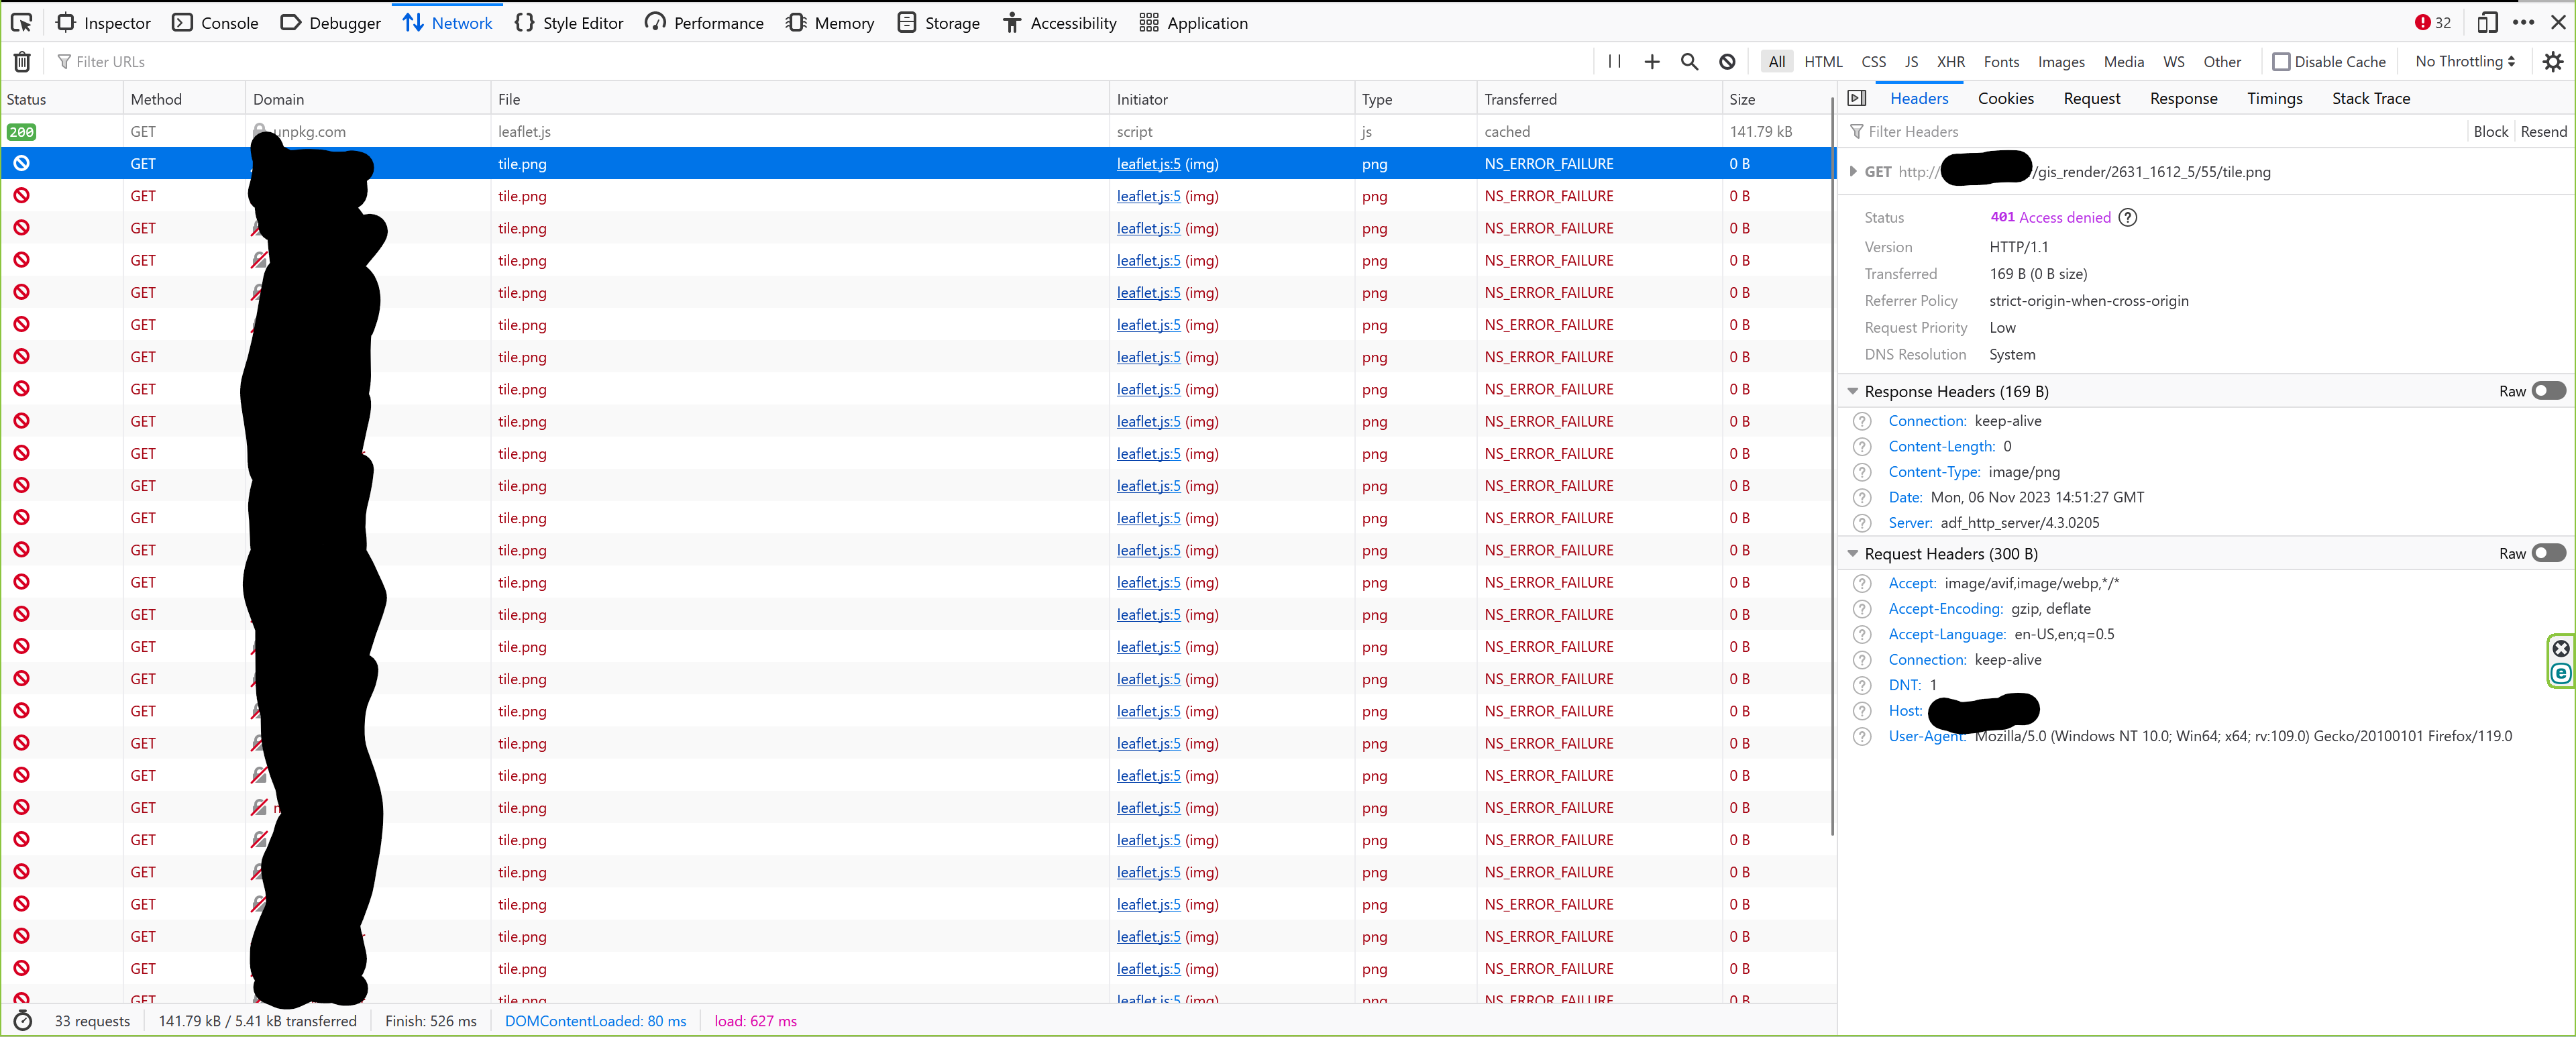This screenshot has height=1037, width=2576.
Task: Collapse the request details pane icon
Action: click(x=1857, y=98)
